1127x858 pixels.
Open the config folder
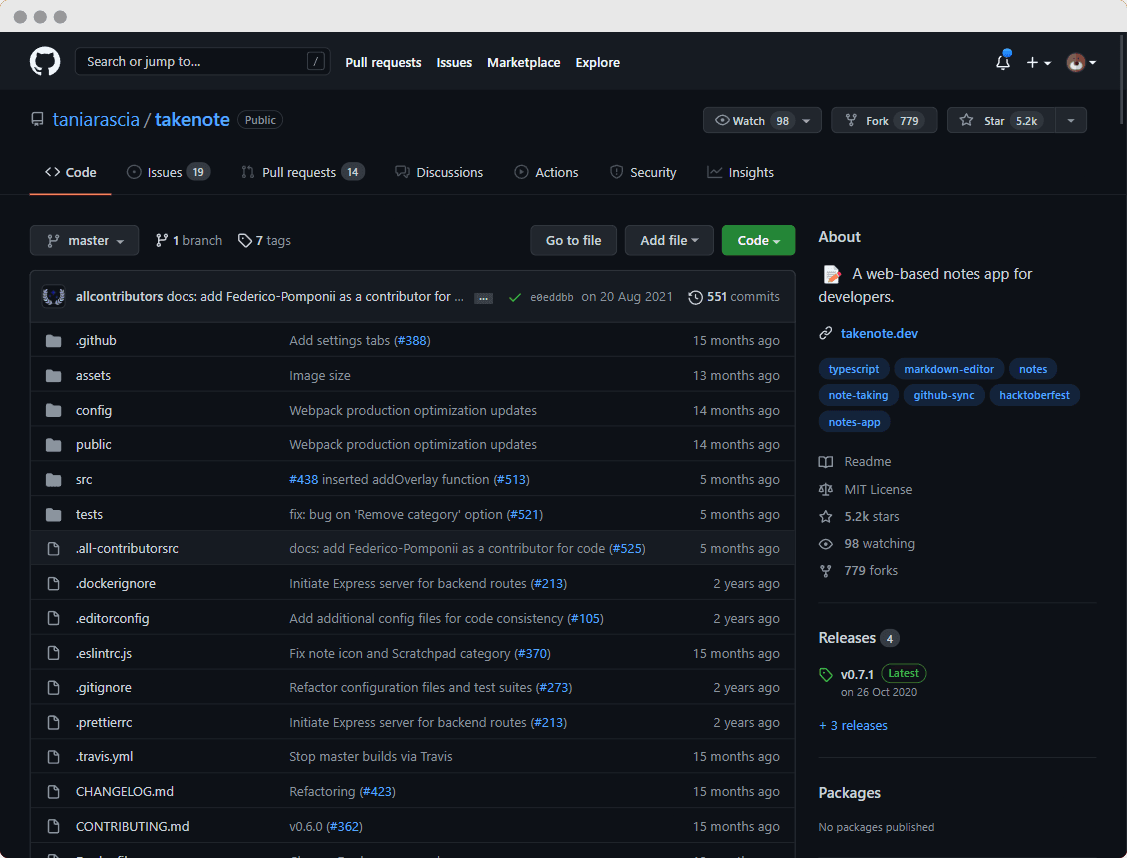[94, 410]
